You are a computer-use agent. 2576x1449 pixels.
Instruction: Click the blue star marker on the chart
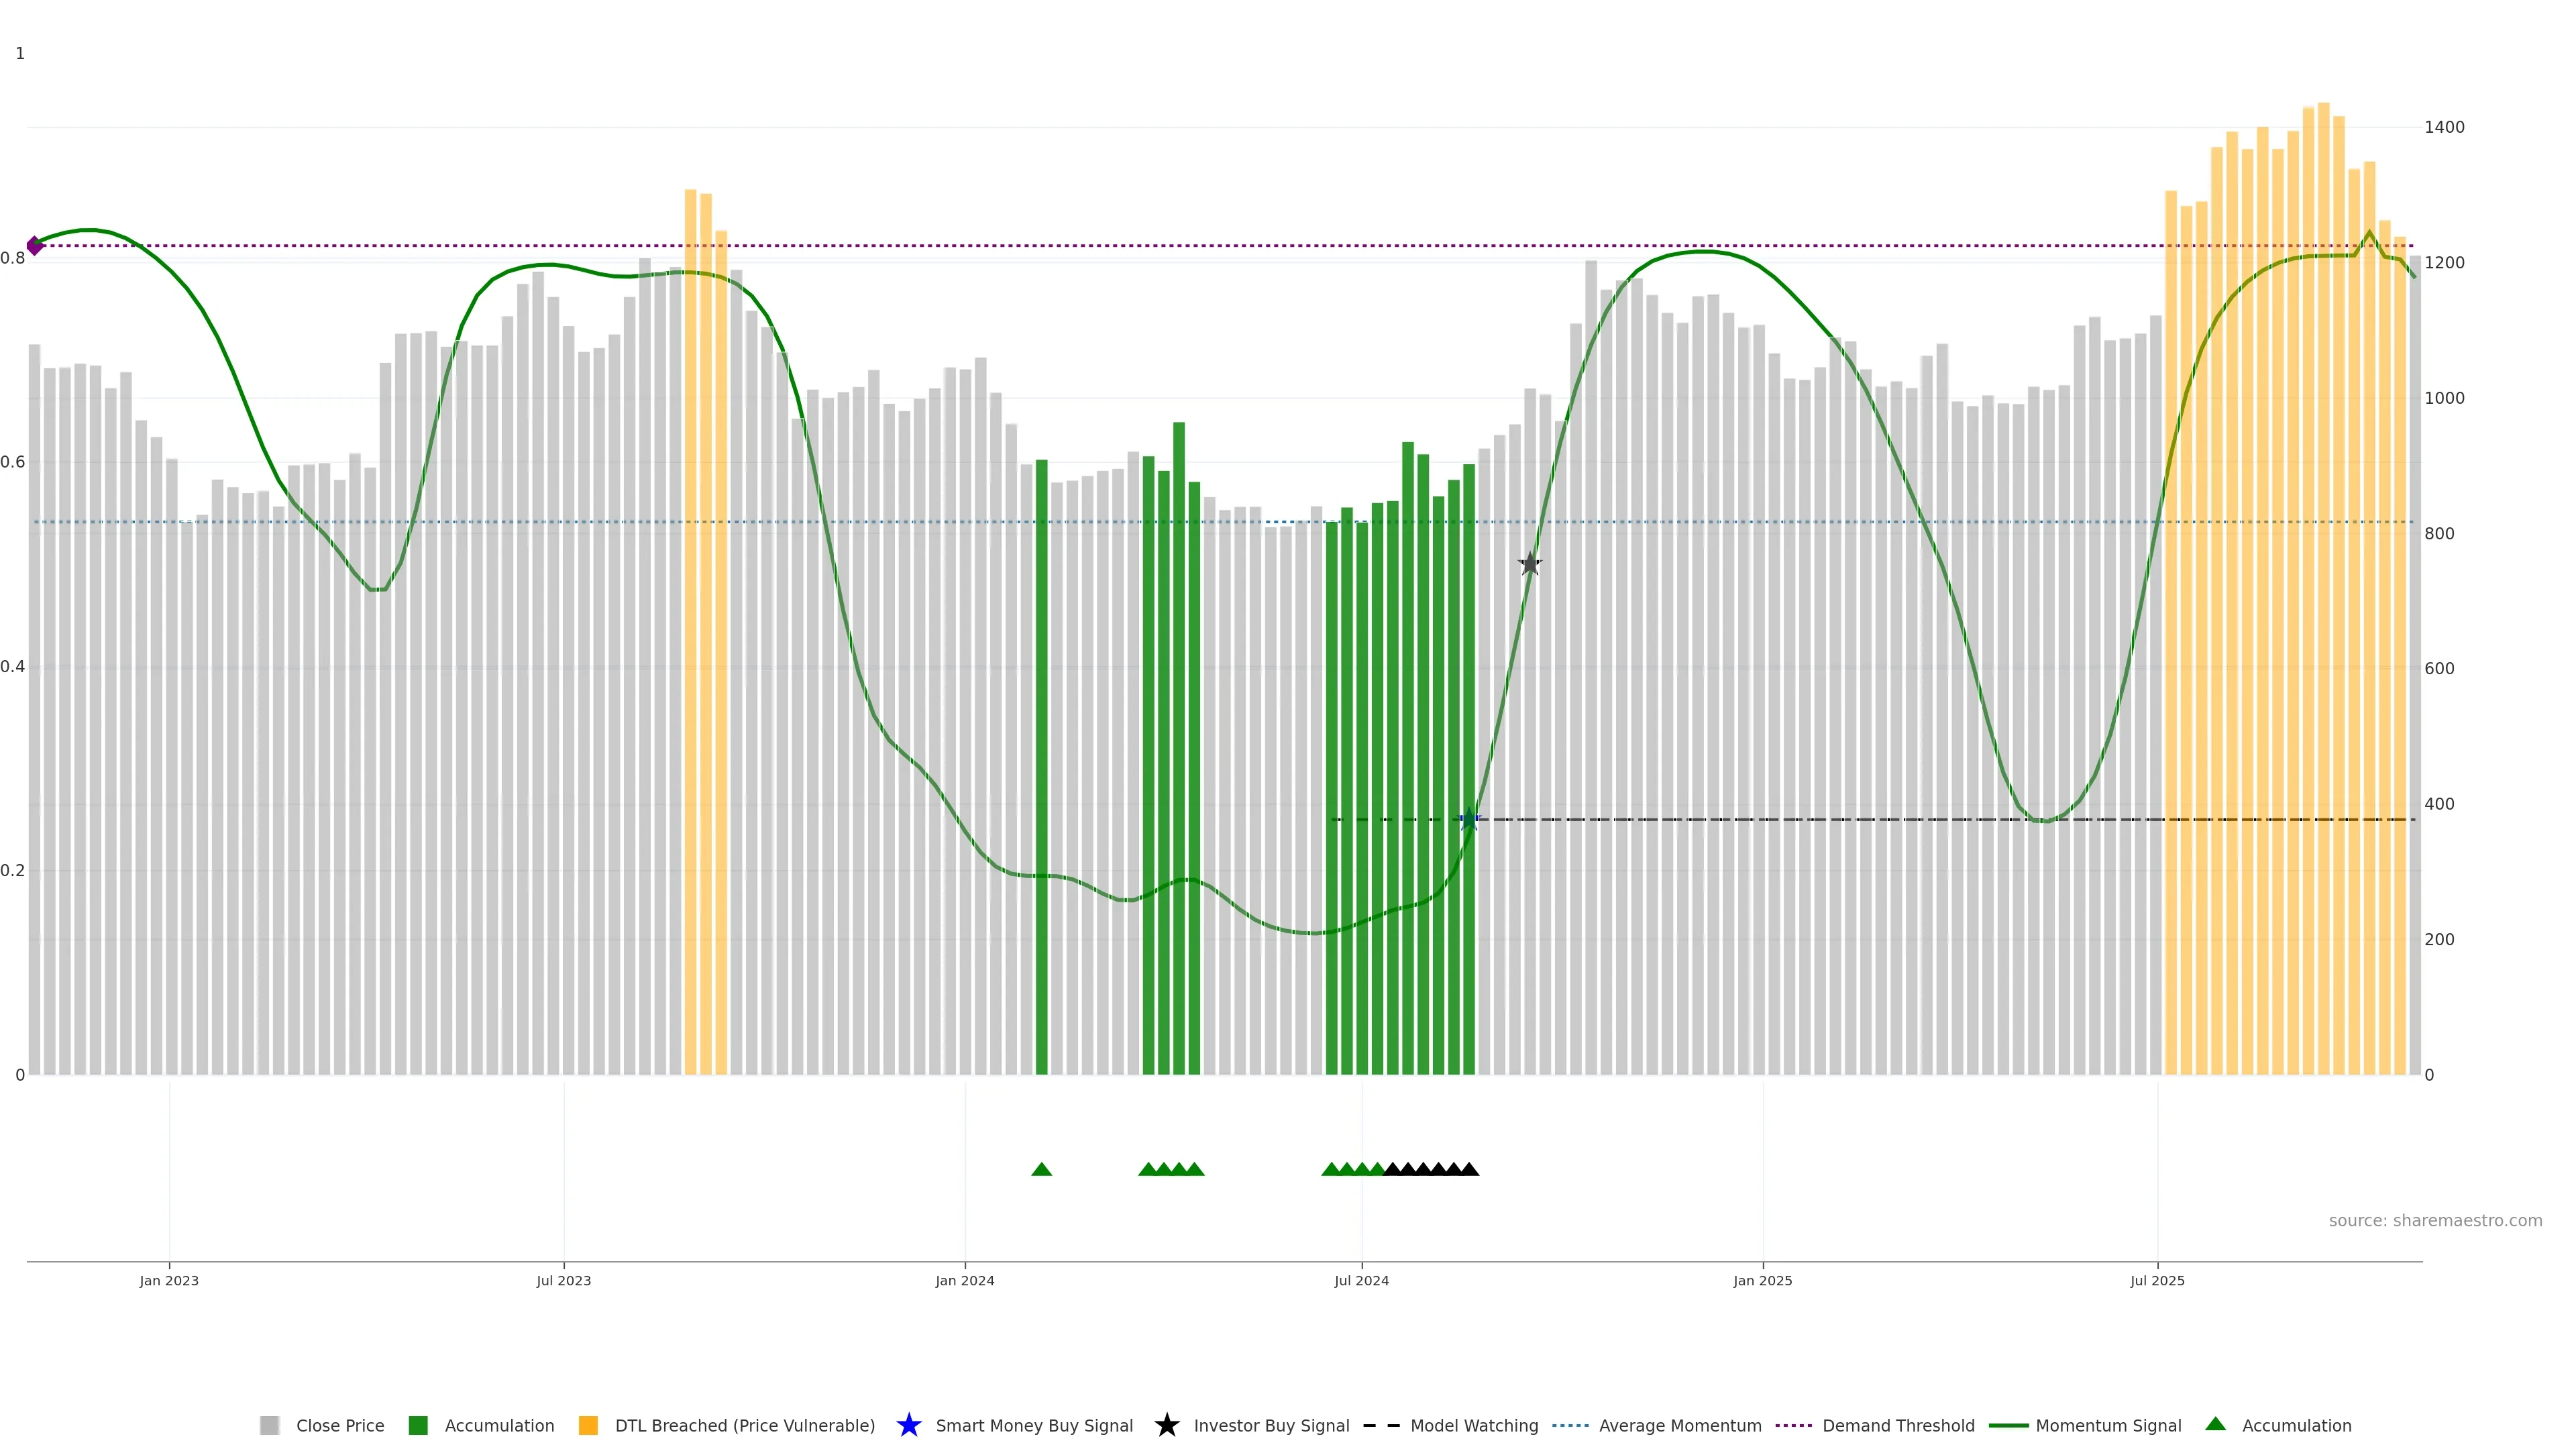pyautogui.click(x=1468, y=820)
